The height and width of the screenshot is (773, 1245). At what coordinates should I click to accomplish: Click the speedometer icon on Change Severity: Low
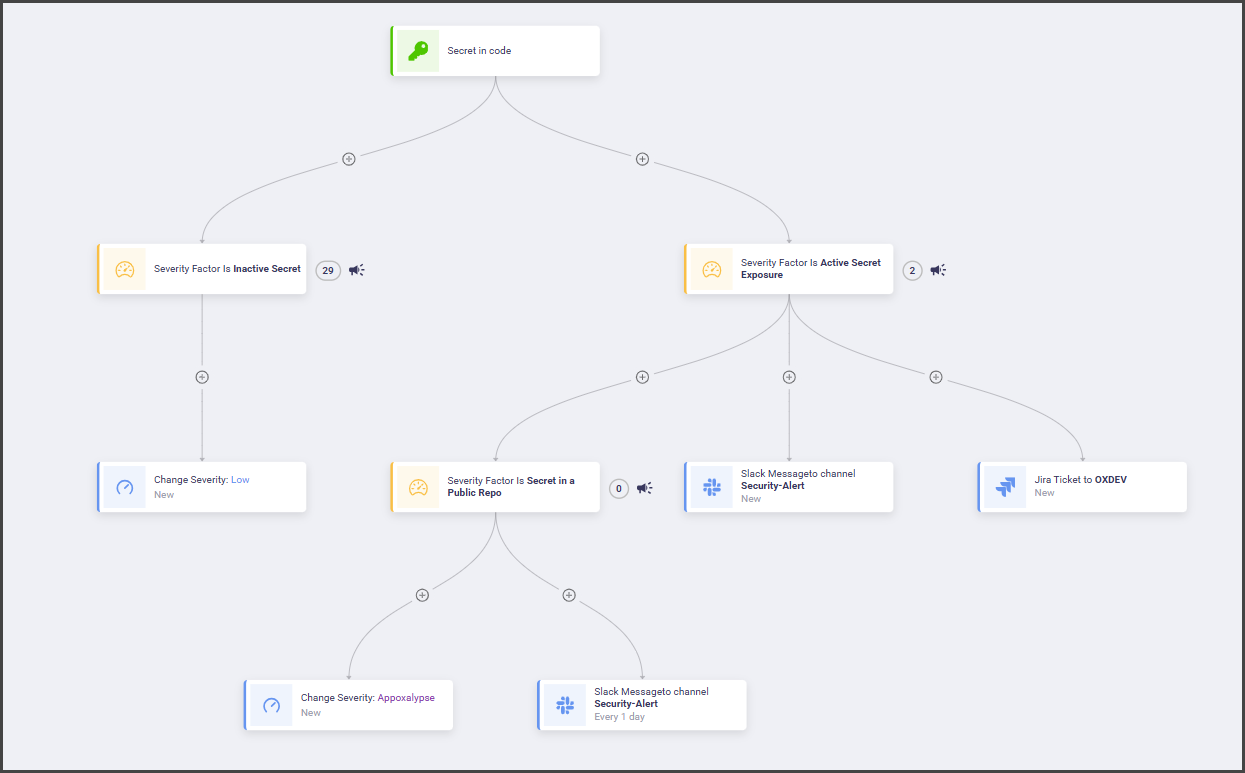pyautogui.click(x=125, y=487)
